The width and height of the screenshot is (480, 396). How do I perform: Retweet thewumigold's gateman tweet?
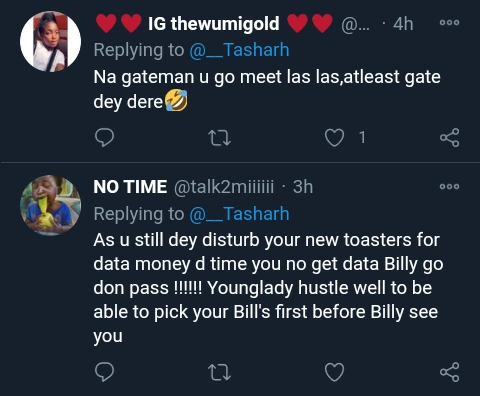pyautogui.click(x=219, y=138)
